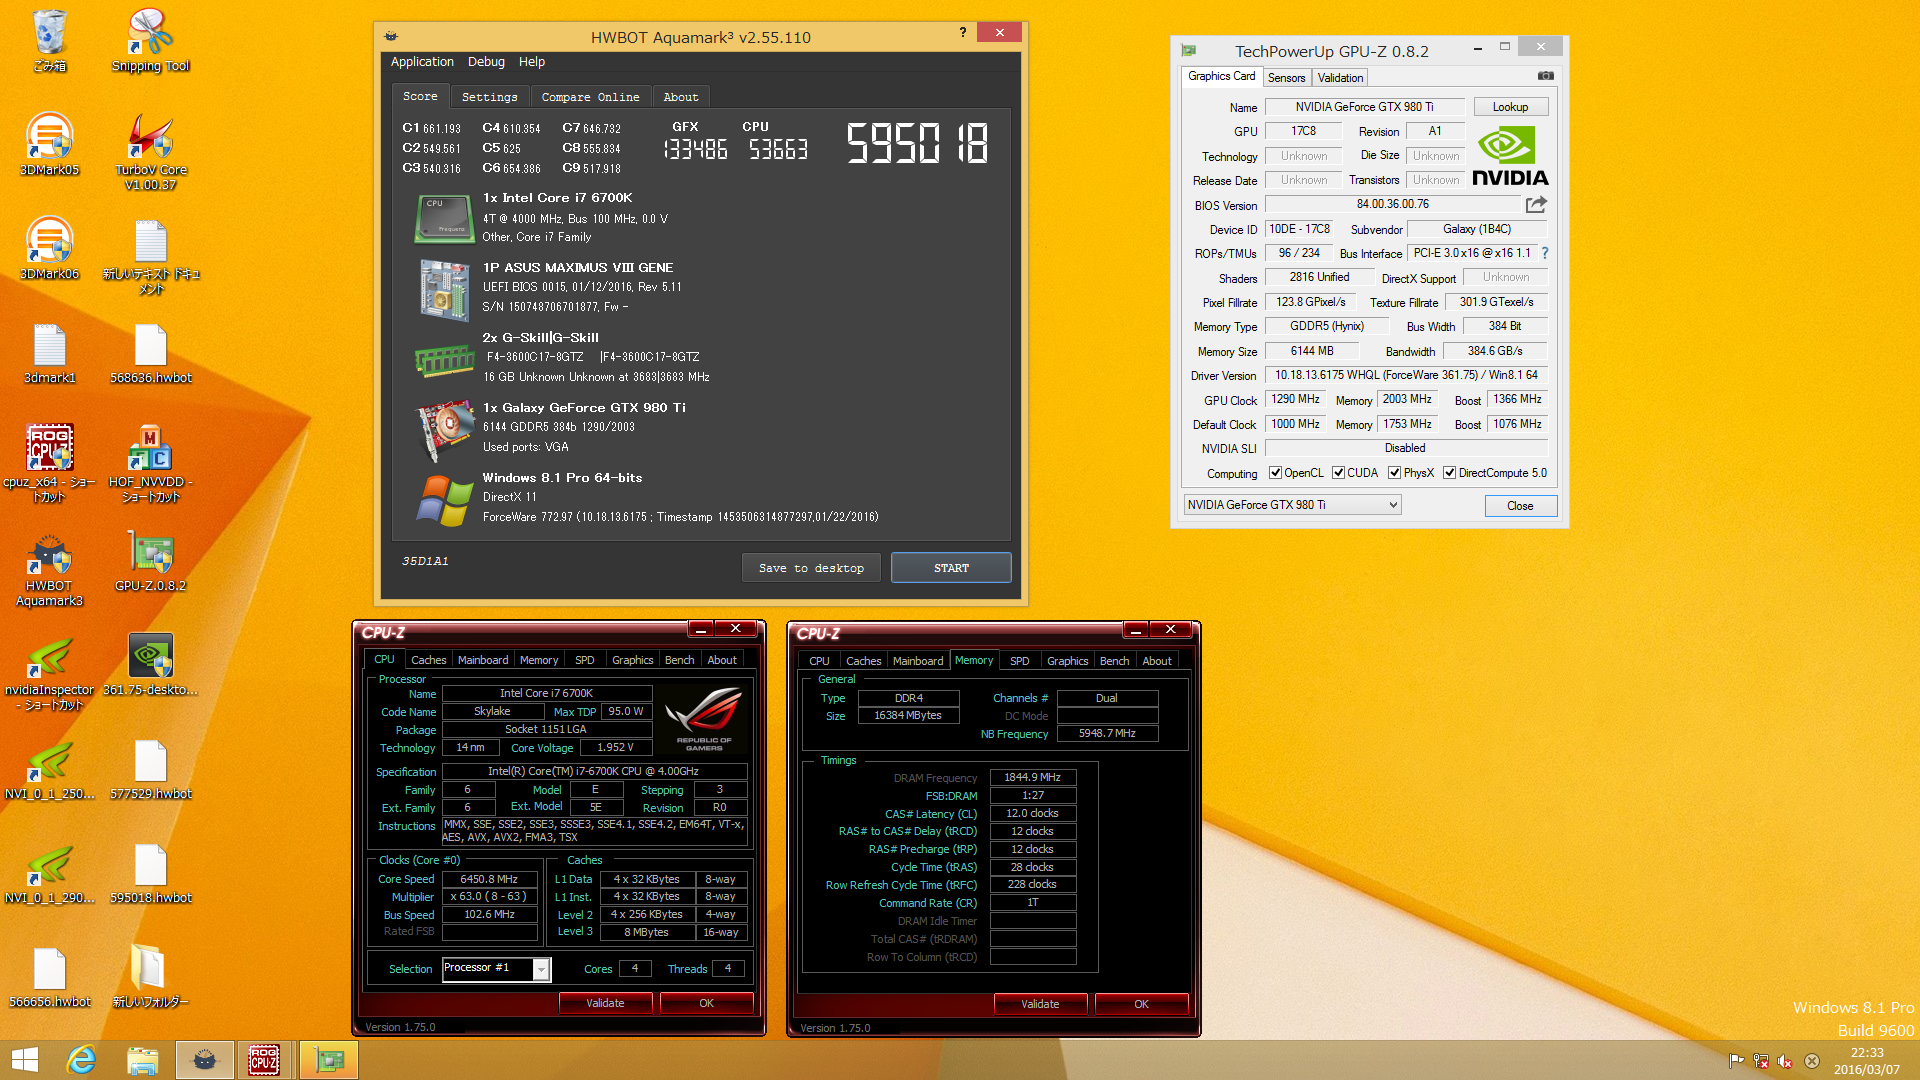Switch to the Settings tab in Aquamark
The image size is (1920, 1080).
pyautogui.click(x=489, y=97)
